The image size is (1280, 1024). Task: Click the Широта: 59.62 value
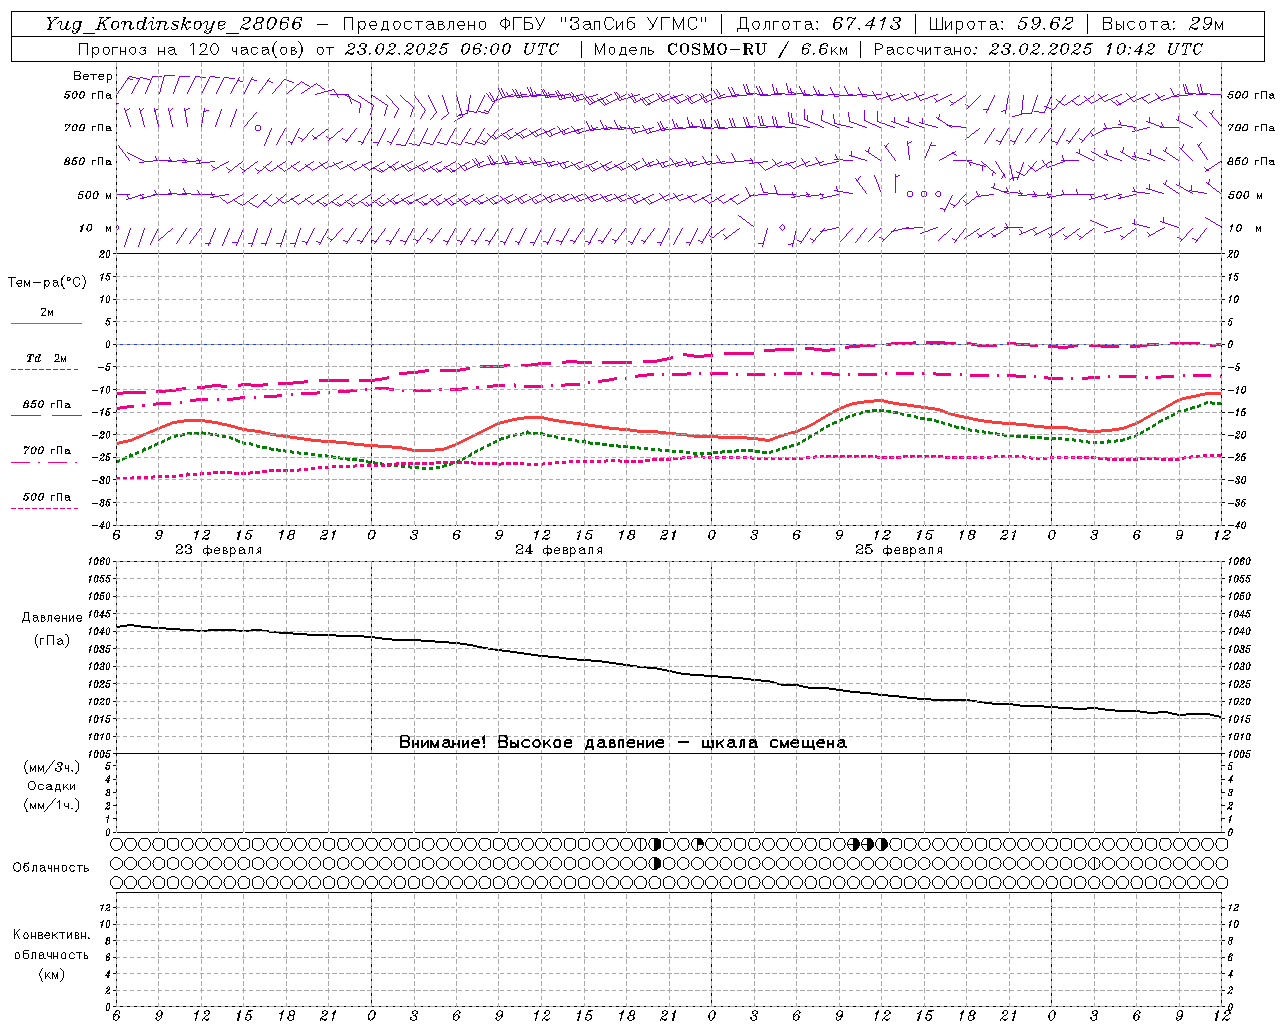[1001, 24]
